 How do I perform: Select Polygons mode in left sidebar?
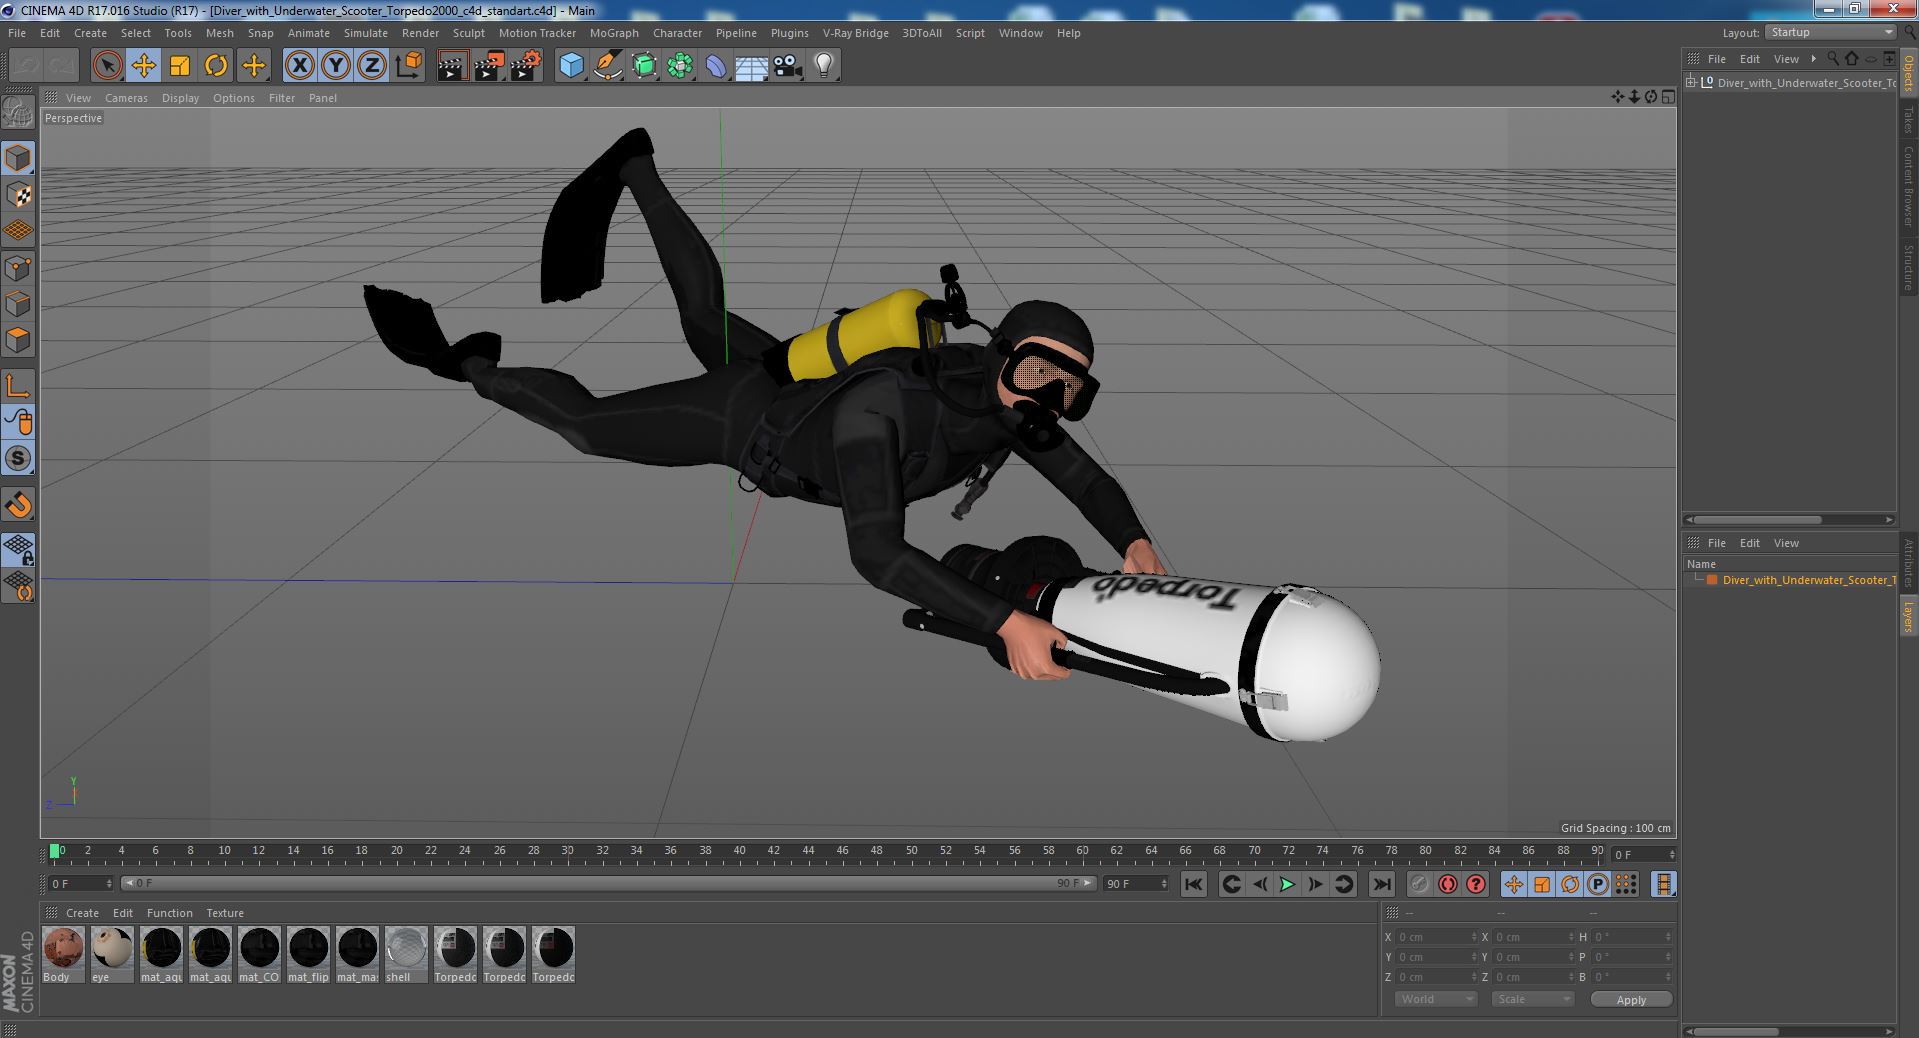pyautogui.click(x=18, y=340)
